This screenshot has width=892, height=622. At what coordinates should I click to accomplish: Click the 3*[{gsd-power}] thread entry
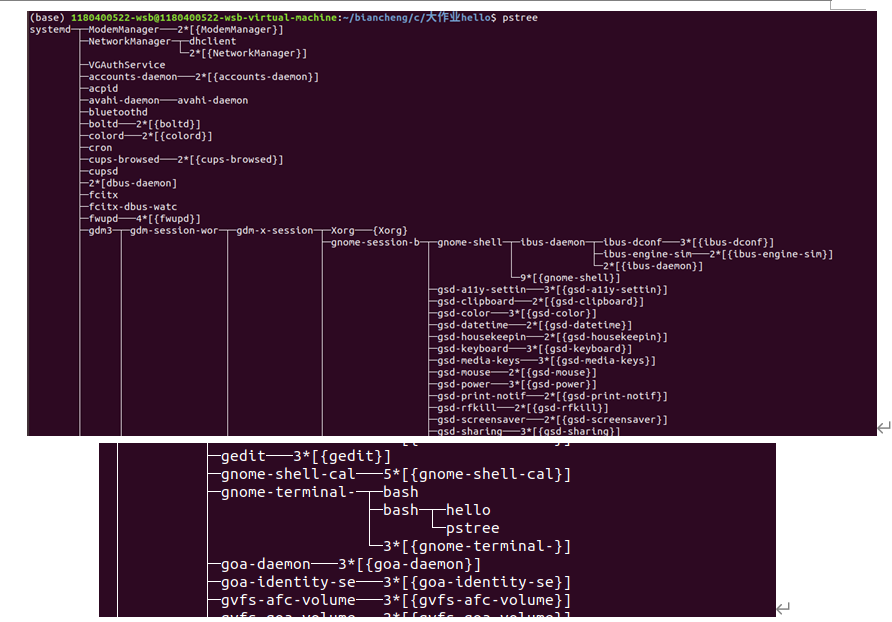(552, 384)
